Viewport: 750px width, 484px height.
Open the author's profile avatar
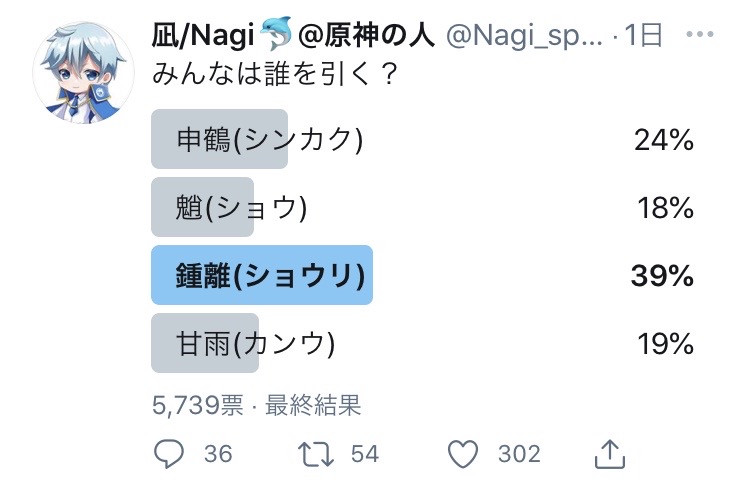84,75
